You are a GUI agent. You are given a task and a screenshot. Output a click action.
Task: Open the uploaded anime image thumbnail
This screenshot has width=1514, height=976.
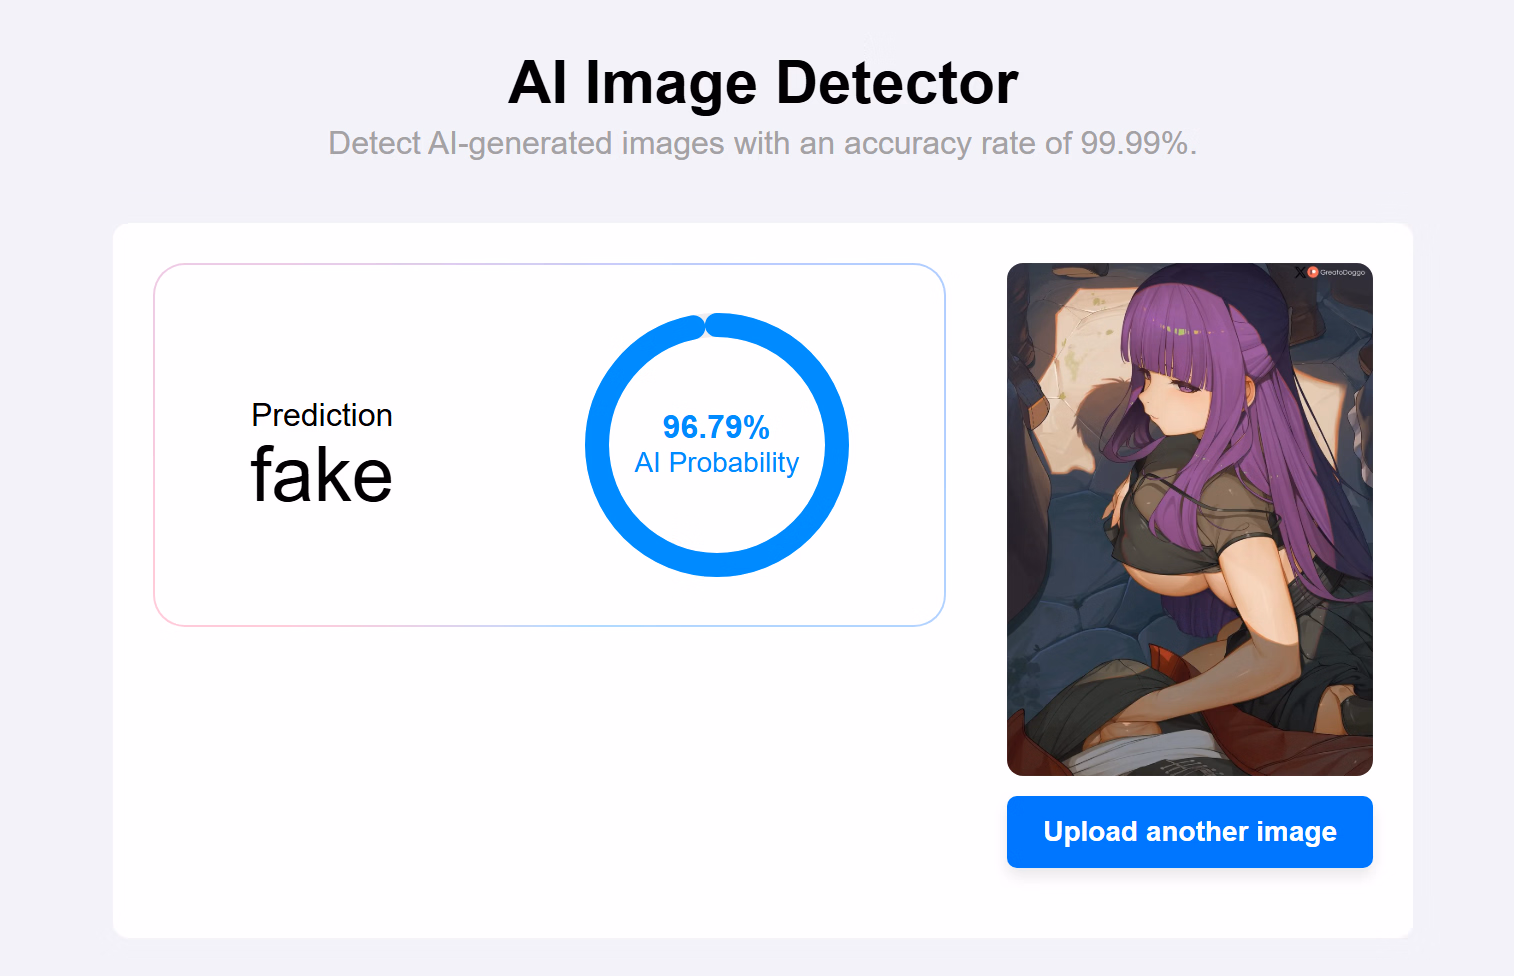pos(1189,519)
